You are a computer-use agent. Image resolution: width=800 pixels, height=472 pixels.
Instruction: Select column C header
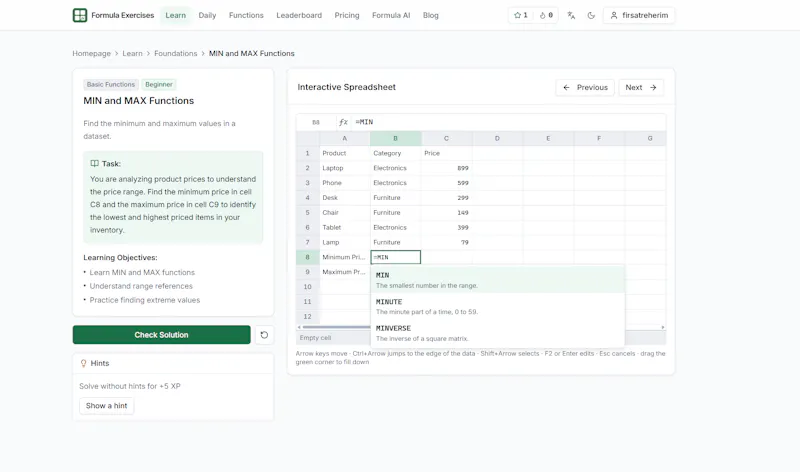click(446, 138)
